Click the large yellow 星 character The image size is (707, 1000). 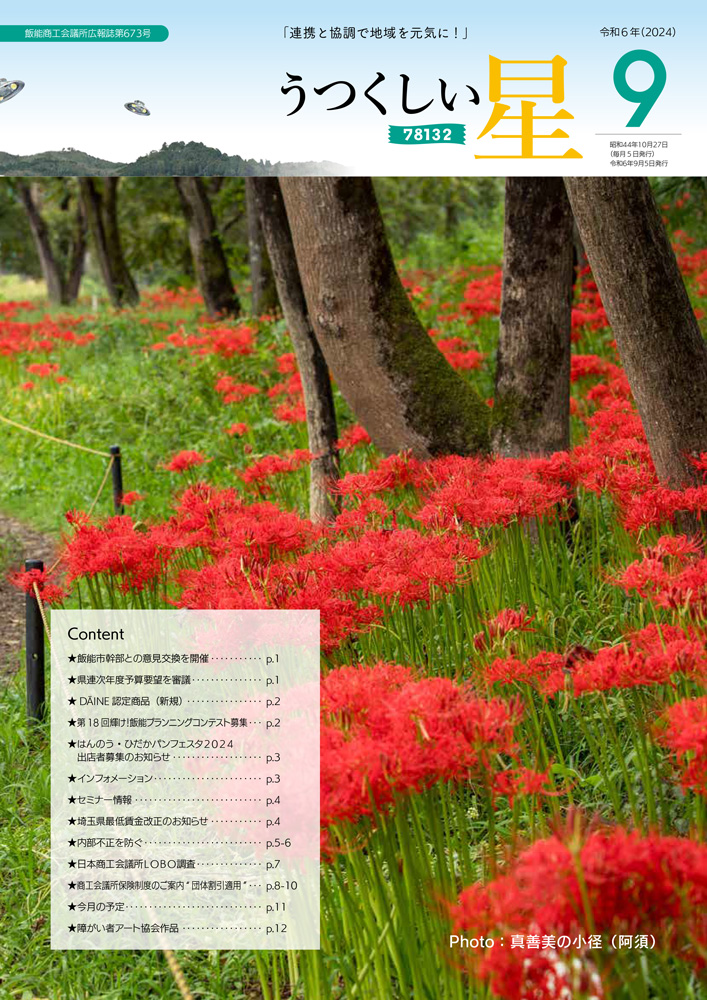(528, 108)
